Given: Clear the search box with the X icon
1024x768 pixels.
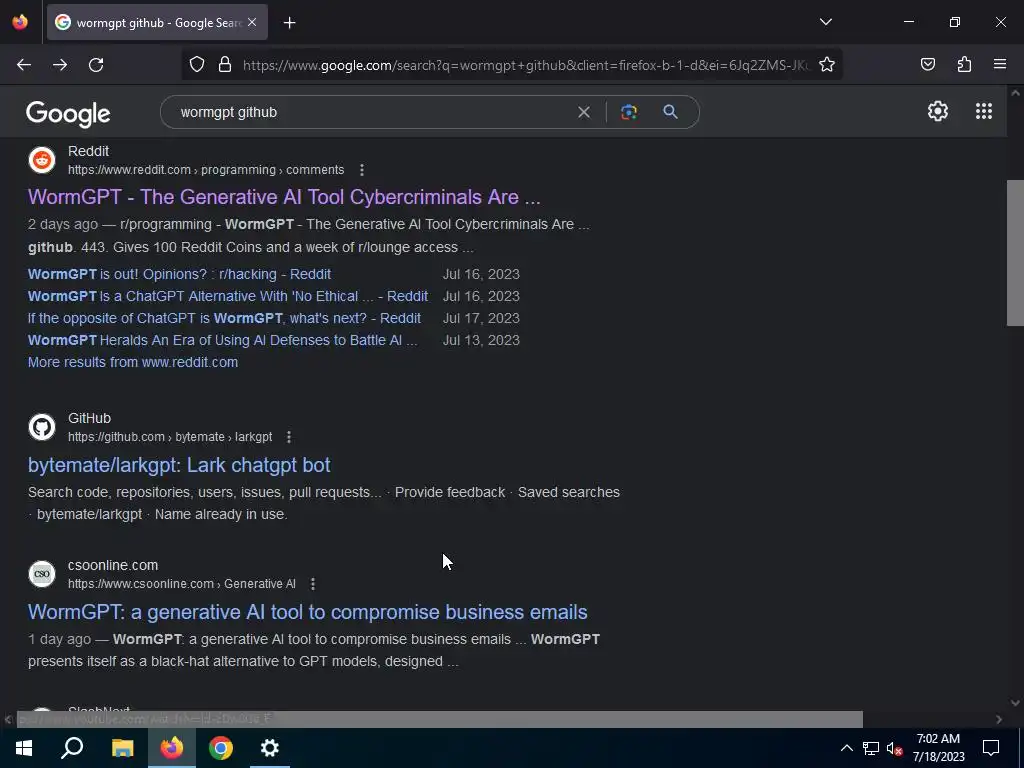Looking at the screenshot, I should [x=584, y=112].
